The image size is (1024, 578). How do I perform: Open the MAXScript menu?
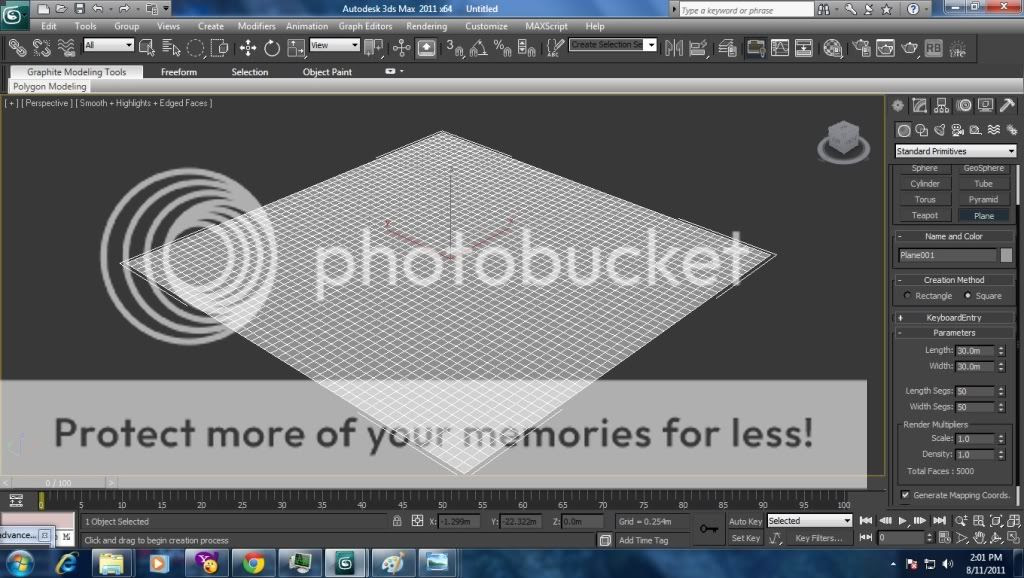click(x=546, y=26)
